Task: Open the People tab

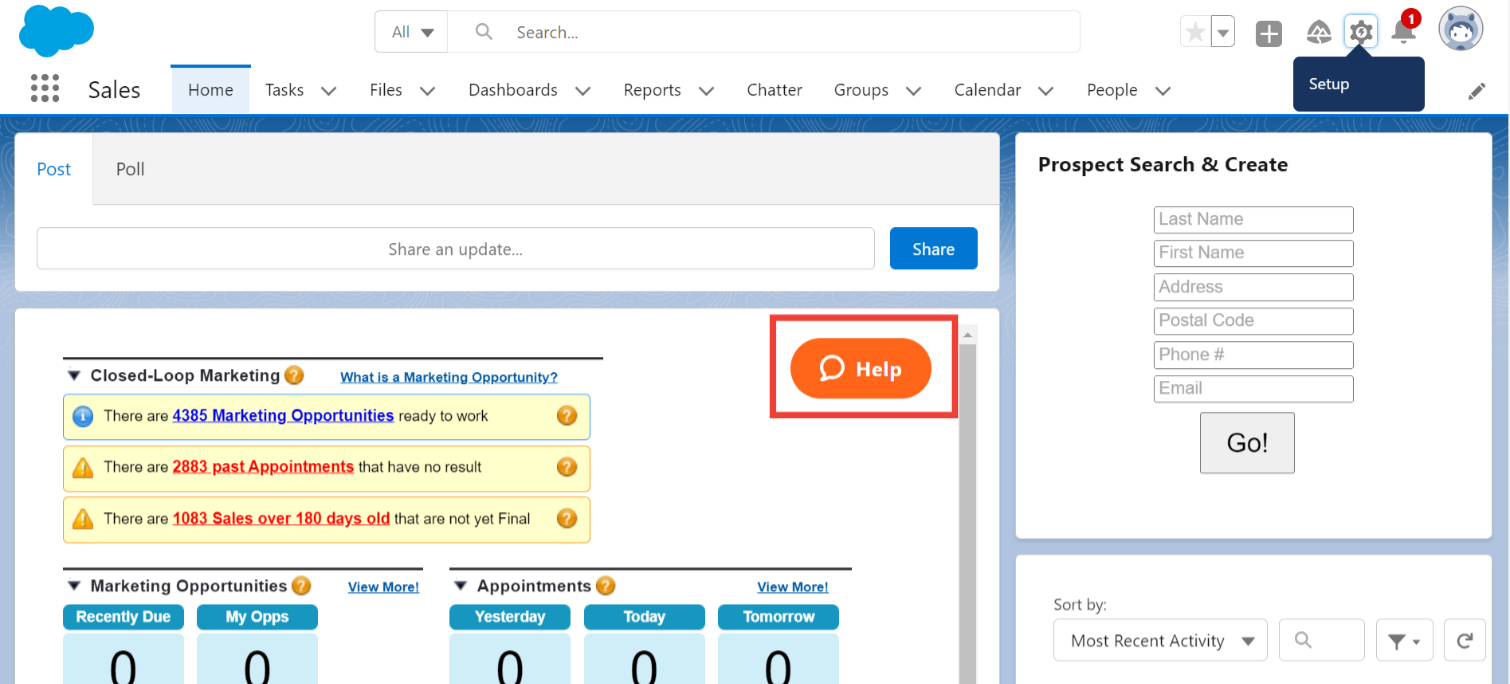Action: (1112, 90)
